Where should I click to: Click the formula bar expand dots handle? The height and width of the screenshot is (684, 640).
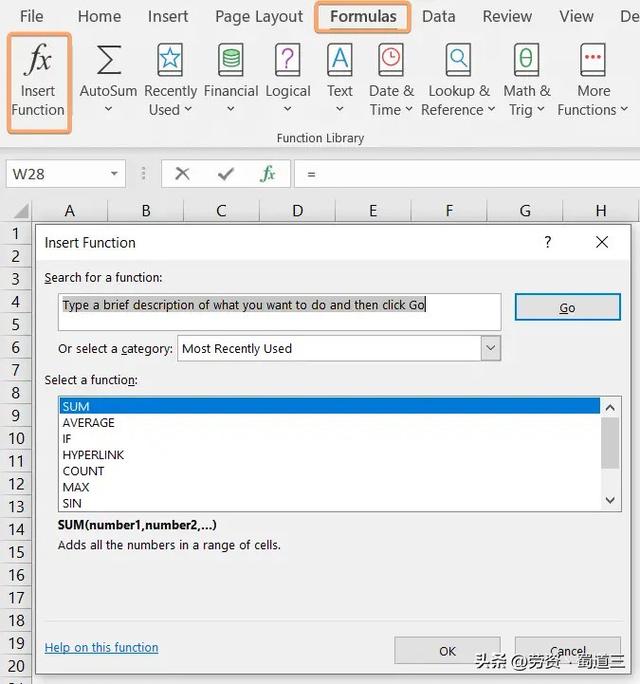143,173
